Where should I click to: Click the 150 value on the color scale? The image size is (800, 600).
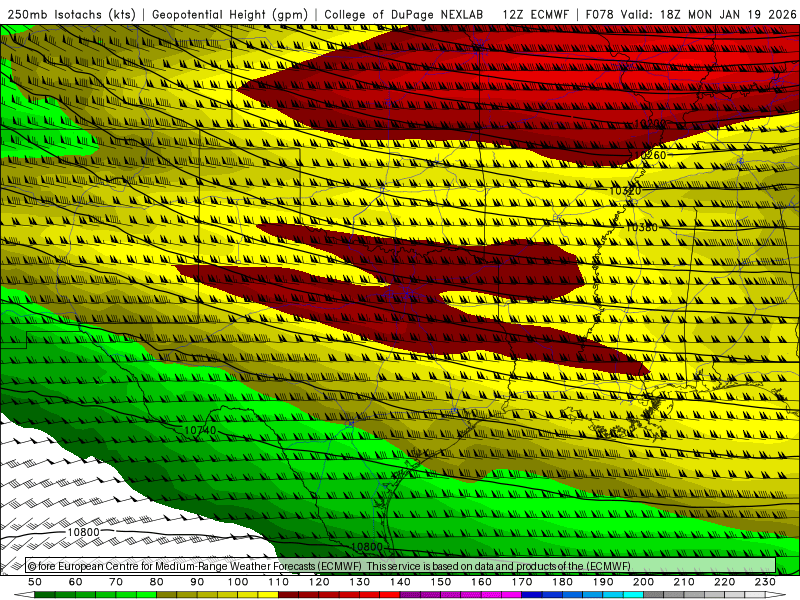(x=441, y=582)
